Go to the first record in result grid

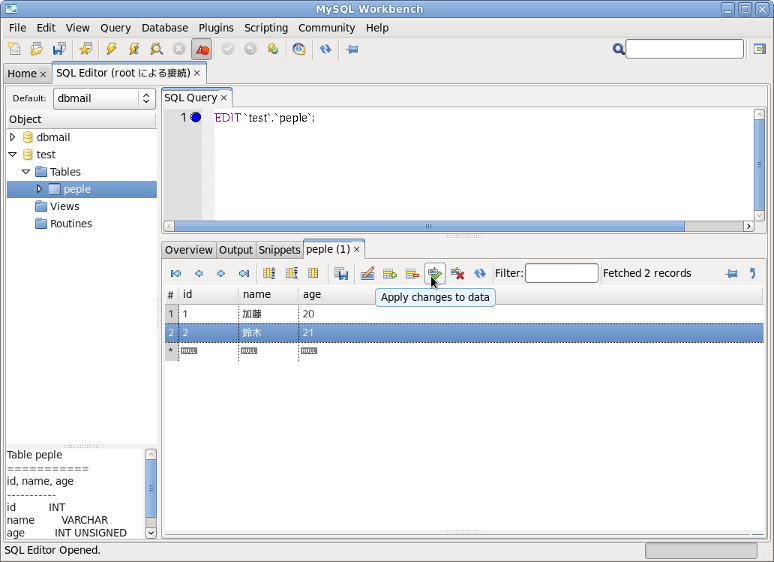click(176, 273)
